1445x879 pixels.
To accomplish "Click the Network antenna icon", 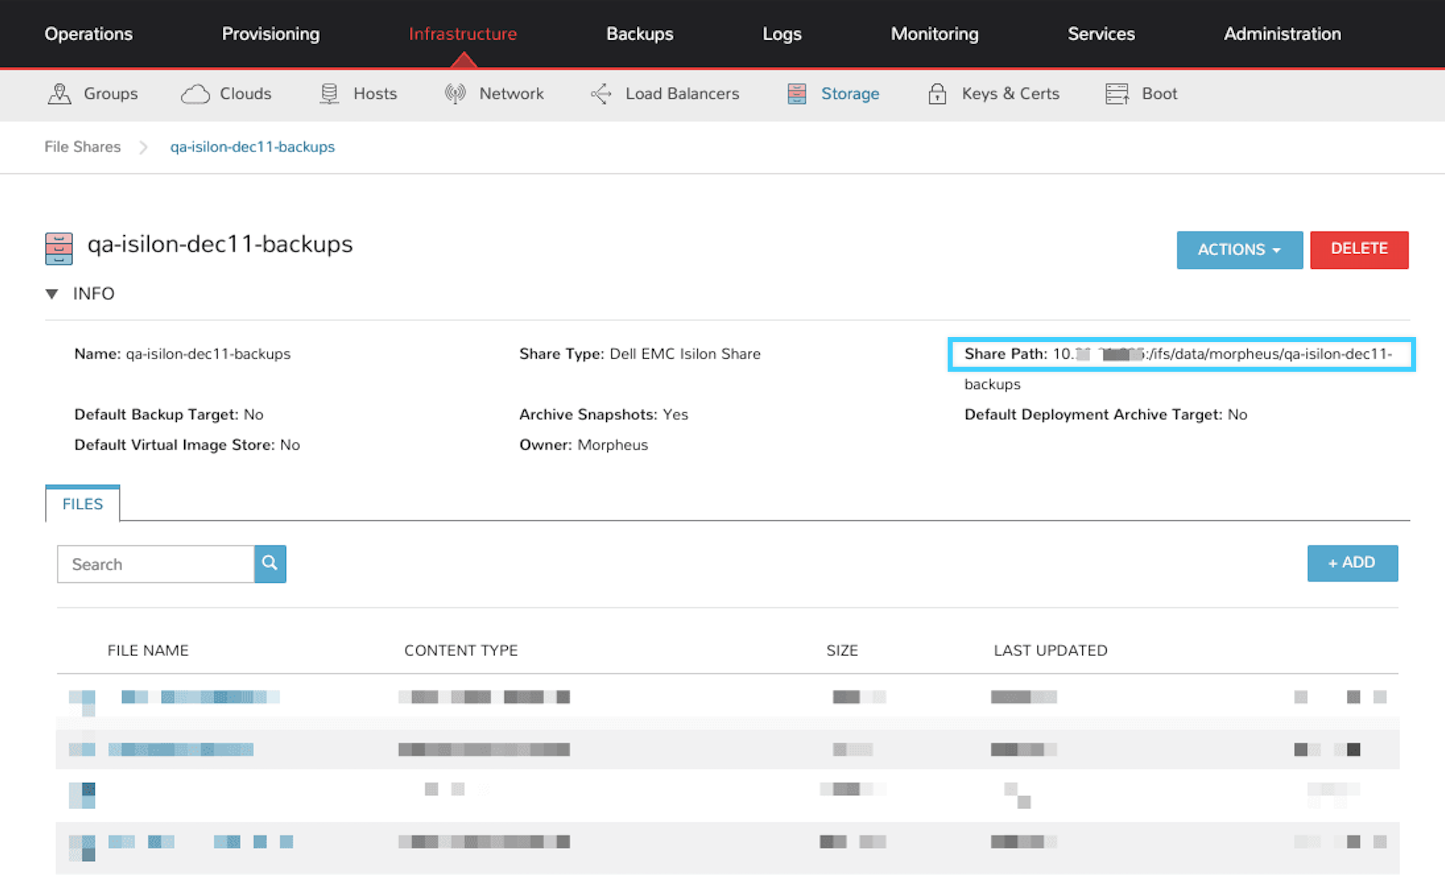I will pyautogui.click(x=455, y=94).
